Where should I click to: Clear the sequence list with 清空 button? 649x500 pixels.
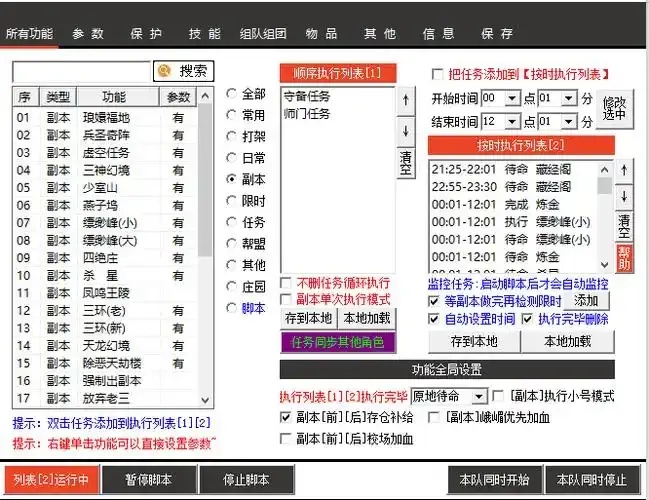pos(405,163)
